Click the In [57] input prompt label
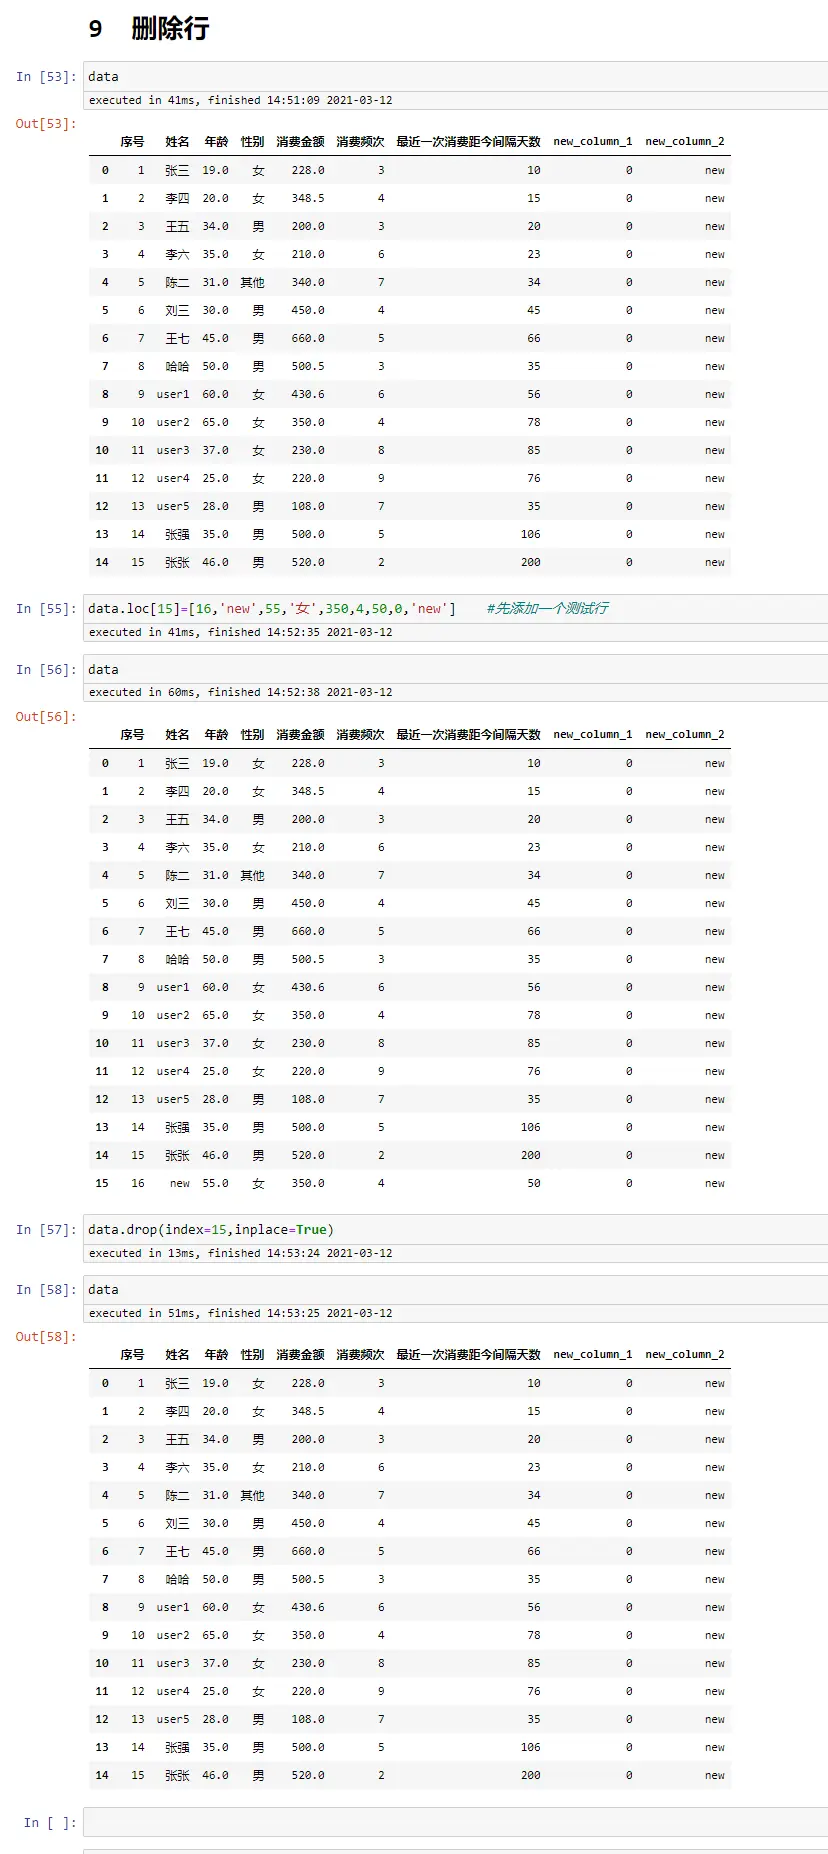This screenshot has width=828, height=1854. tap(45, 1230)
